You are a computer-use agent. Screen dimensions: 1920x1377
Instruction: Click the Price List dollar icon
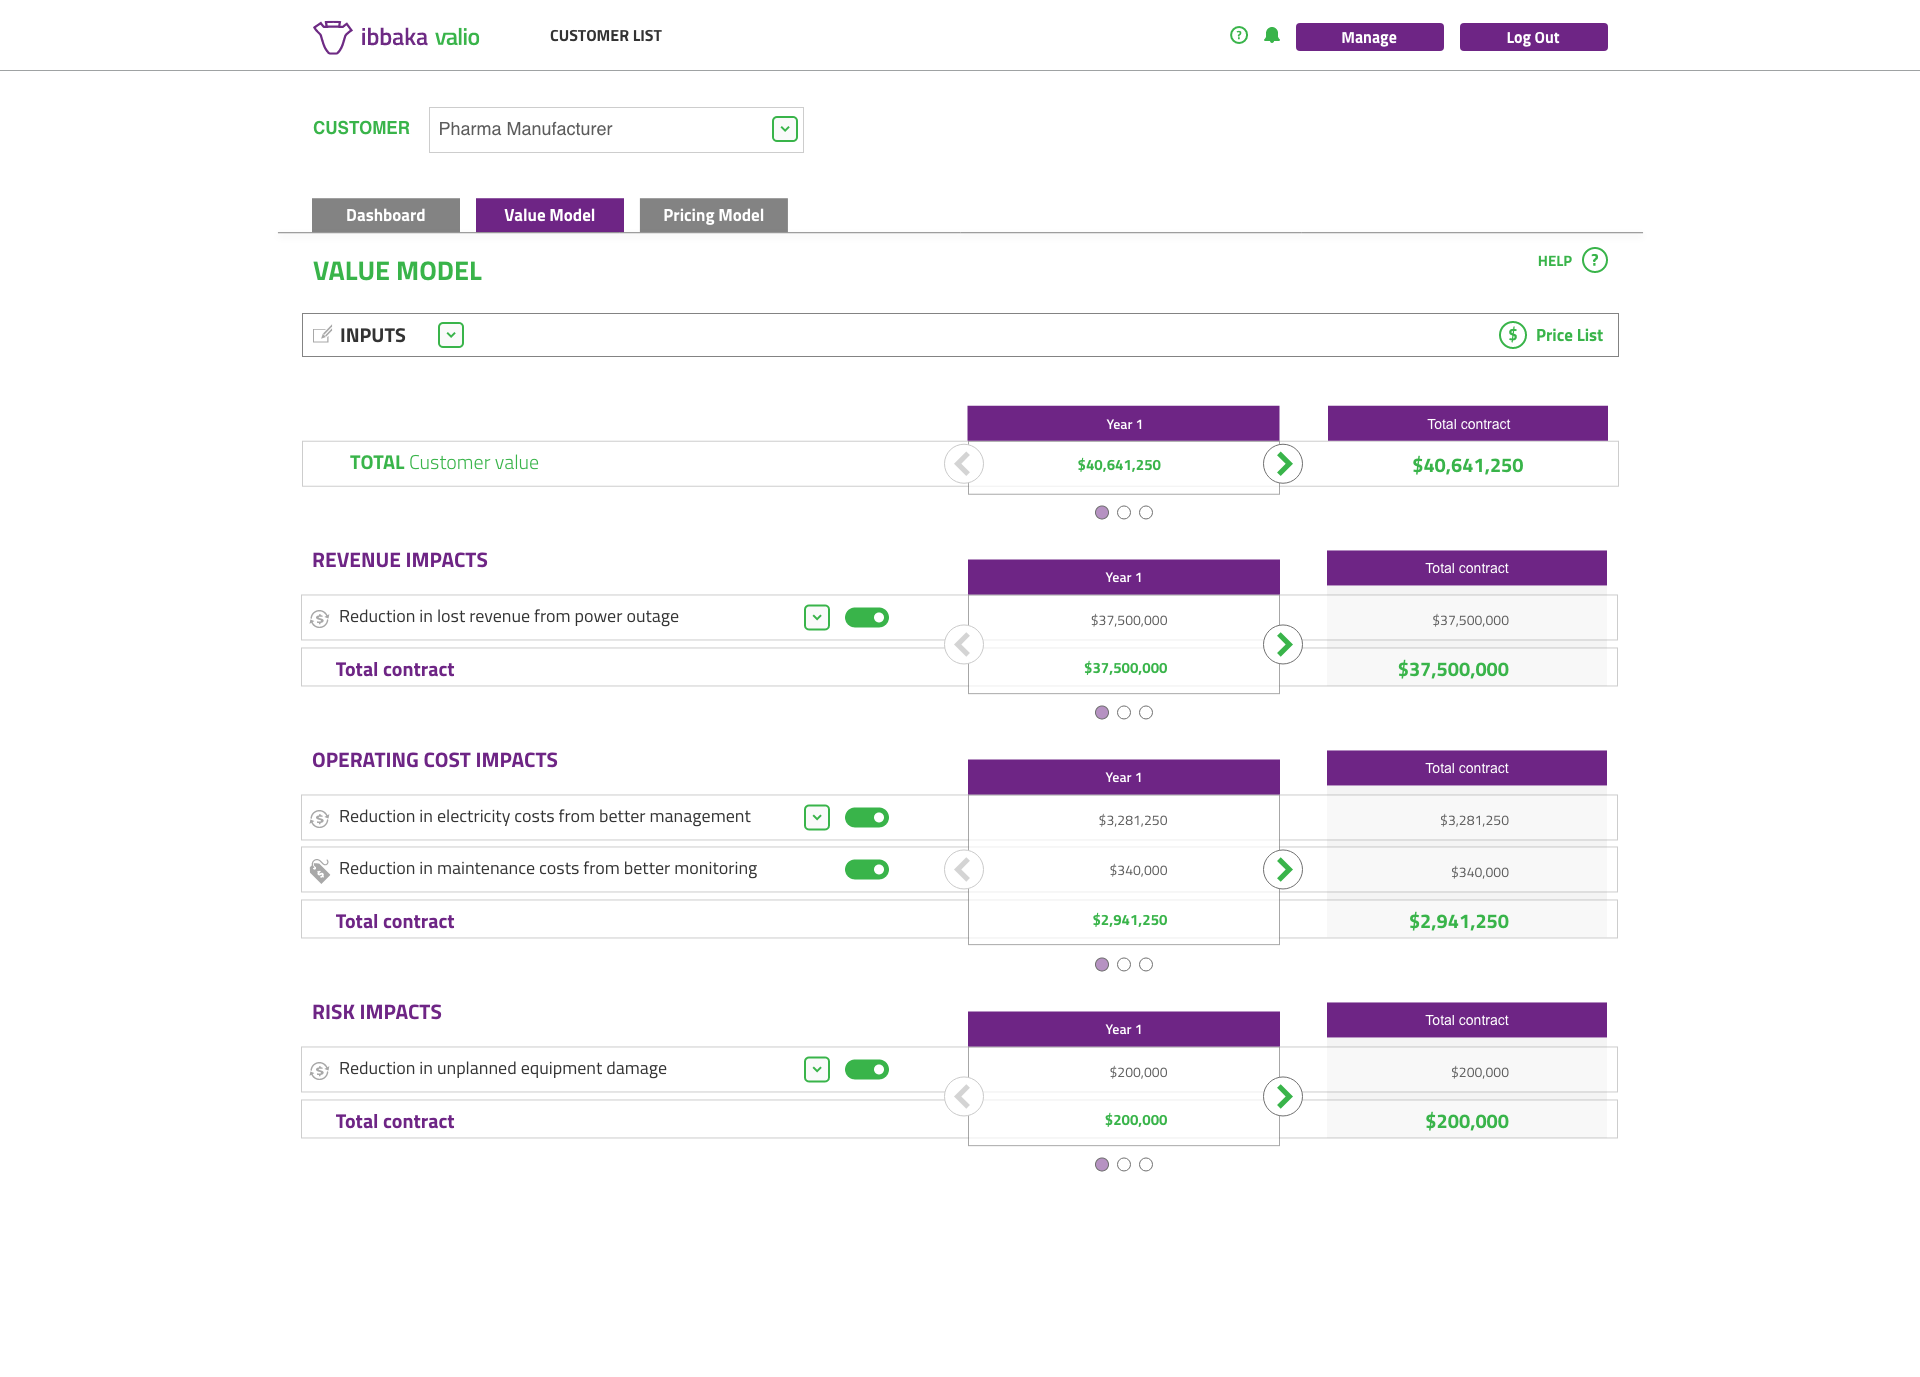(1512, 335)
